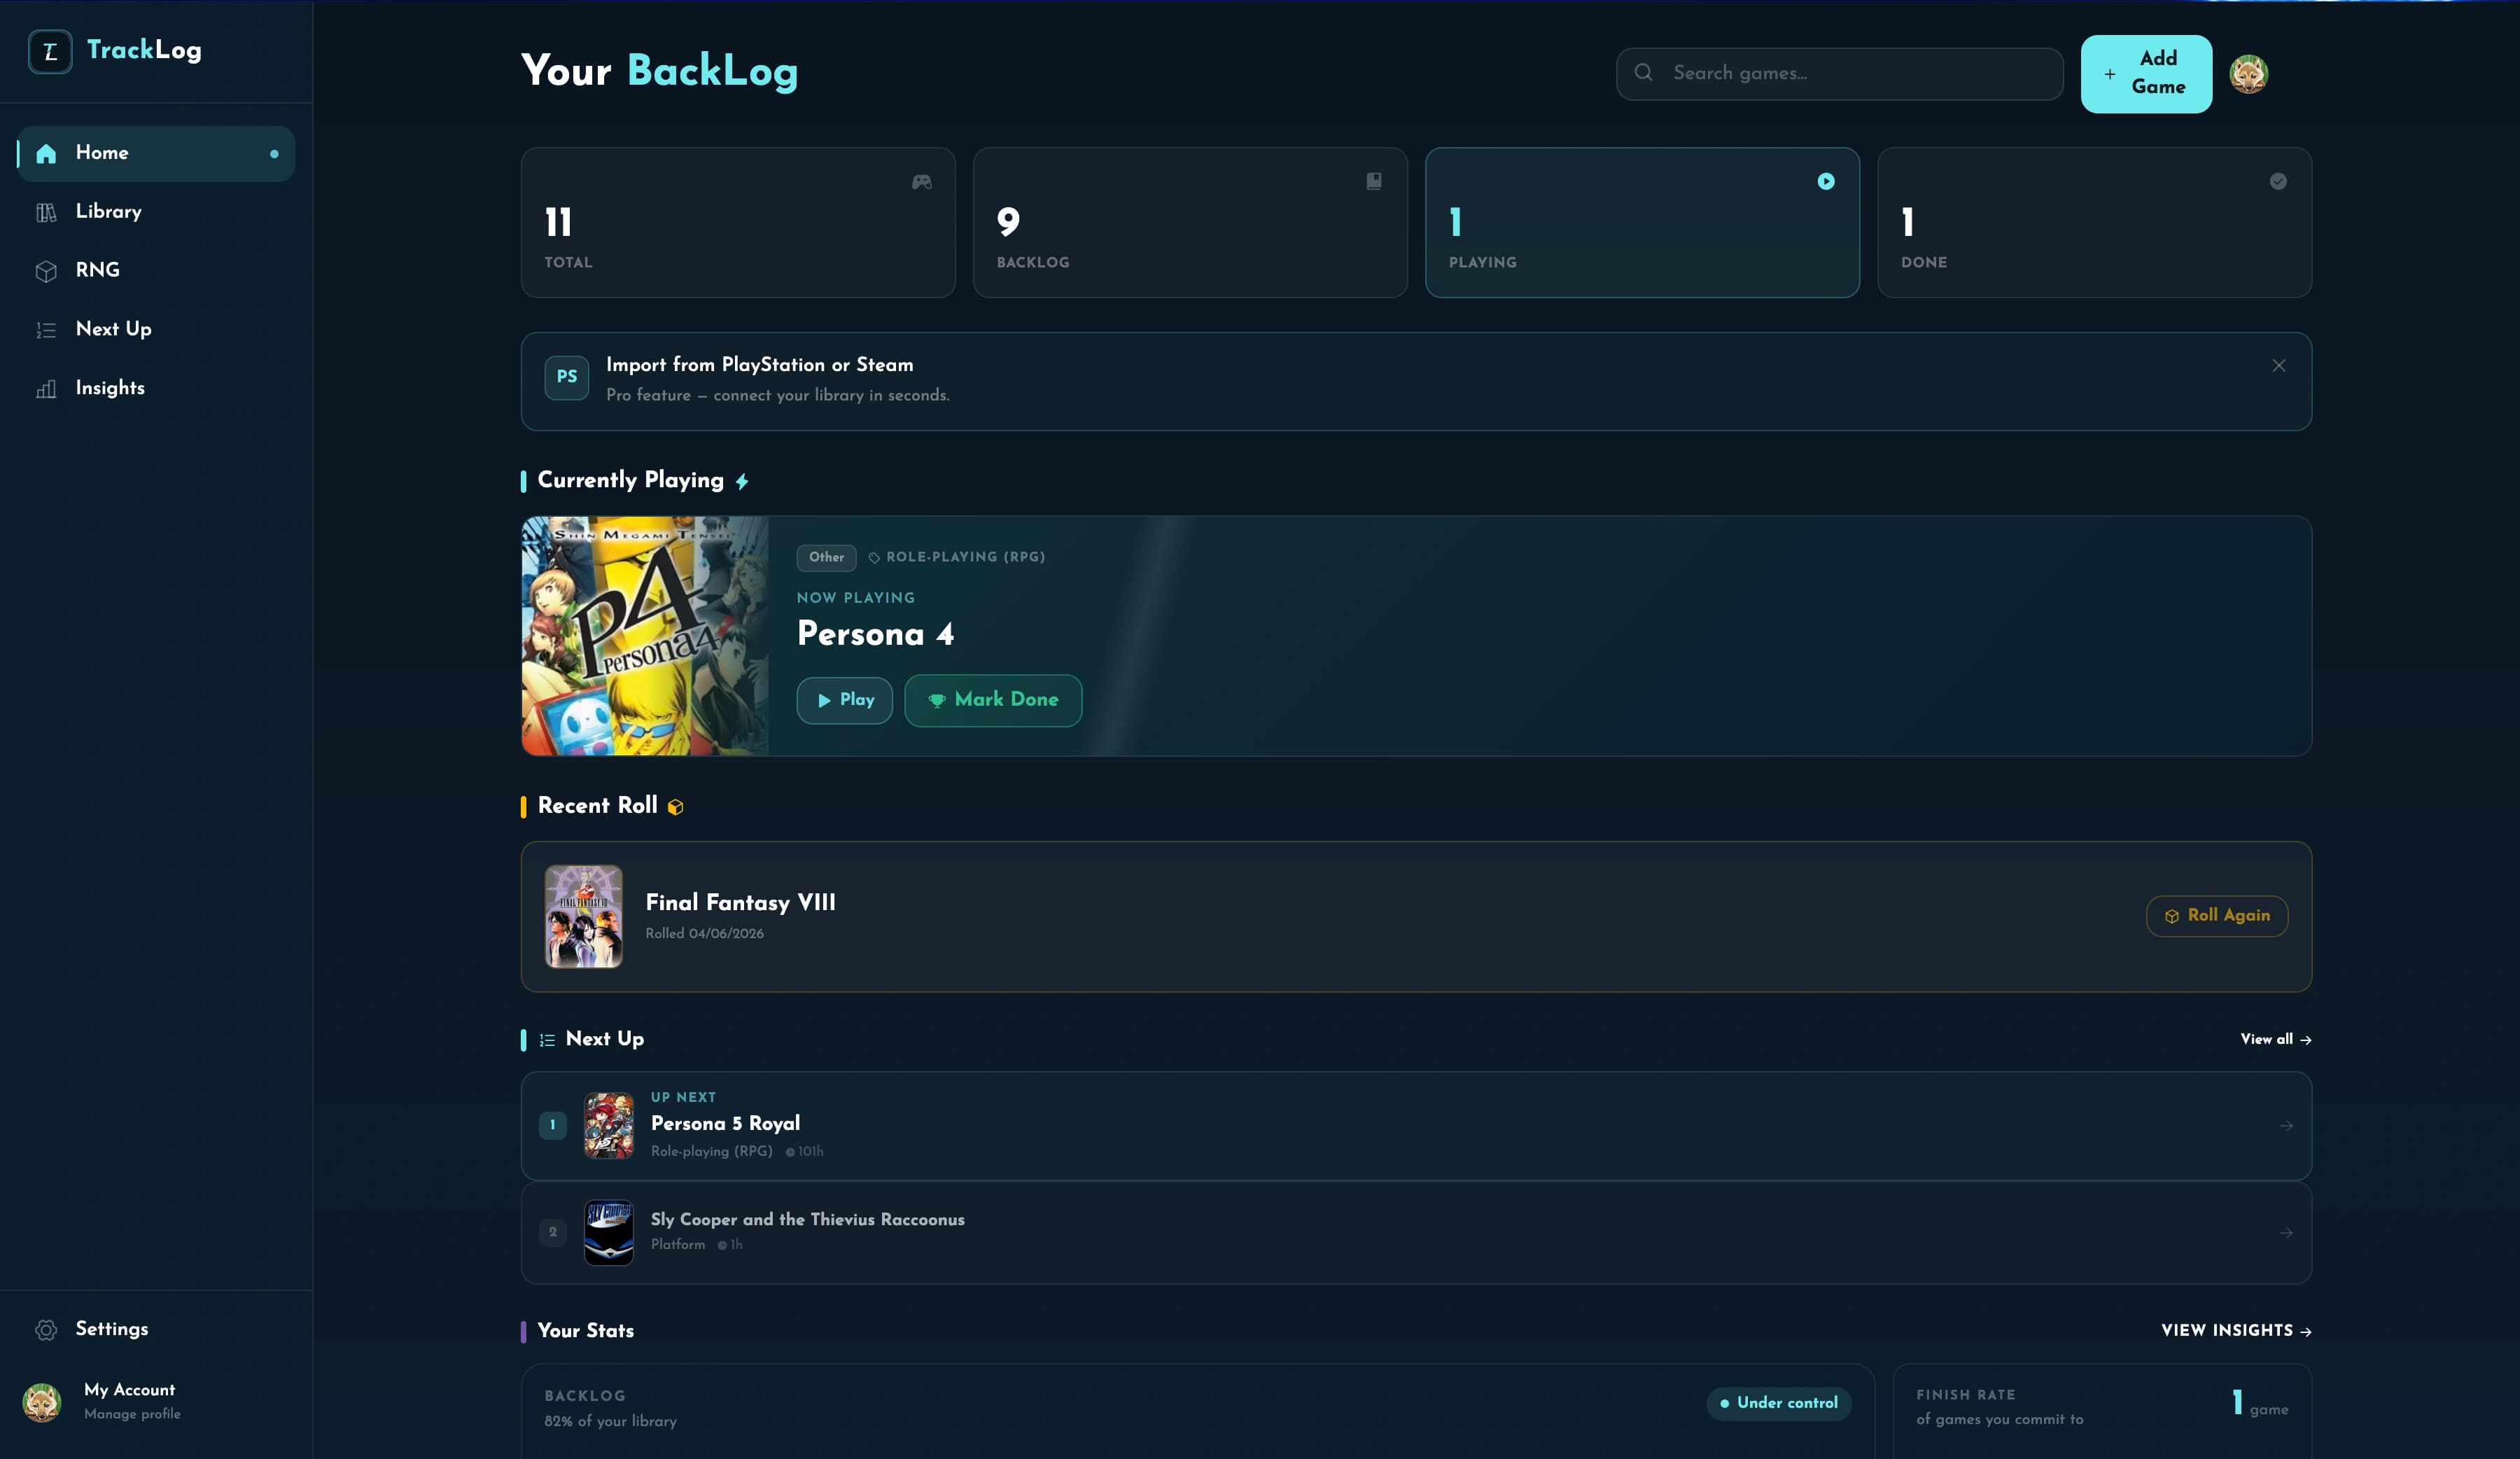Open the Final Fantasy VIII thumbnail
Image resolution: width=2520 pixels, height=1459 pixels.
tap(583, 916)
